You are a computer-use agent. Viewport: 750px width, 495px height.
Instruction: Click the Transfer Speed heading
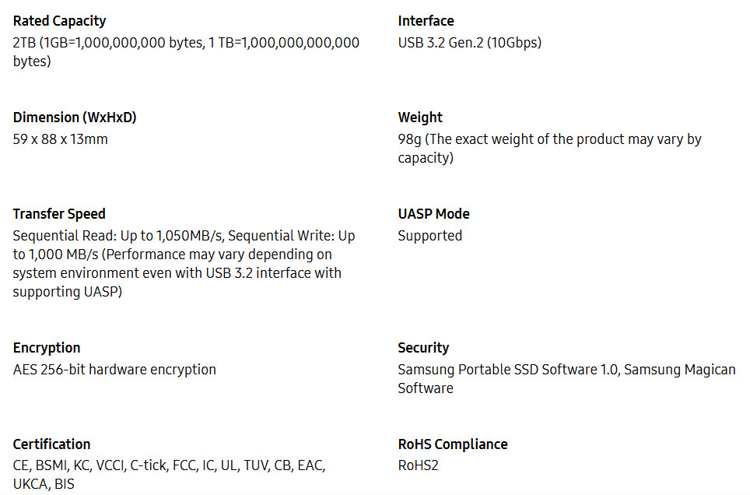[59, 214]
